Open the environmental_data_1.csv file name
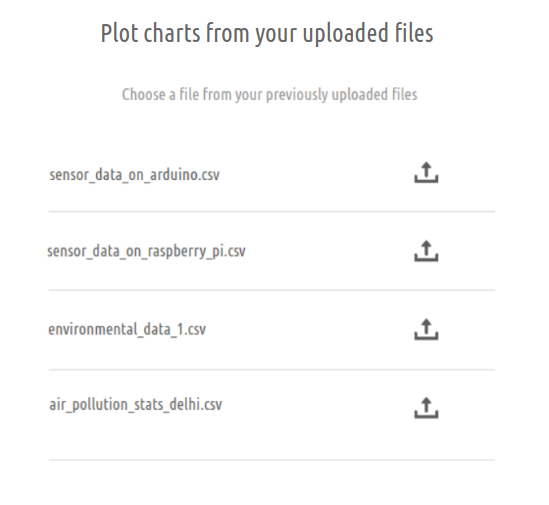The height and width of the screenshot is (505, 549). [x=127, y=330]
